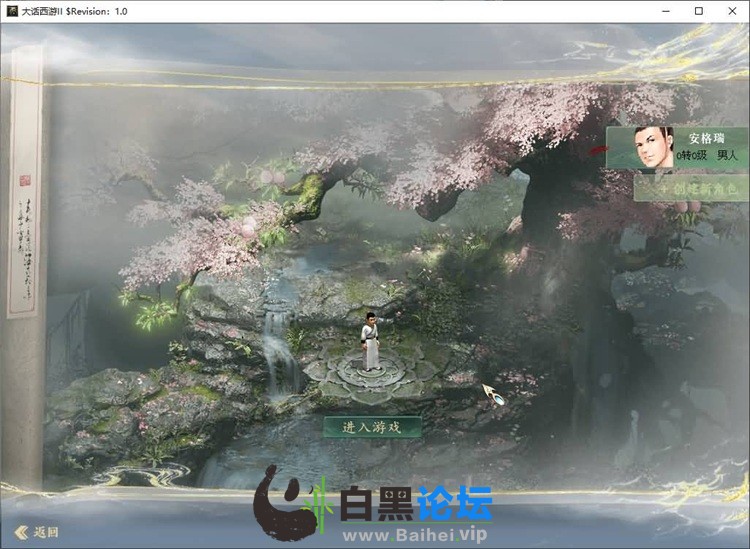
Task: Click the white-robed character on the platform
Action: tap(371, 340)
